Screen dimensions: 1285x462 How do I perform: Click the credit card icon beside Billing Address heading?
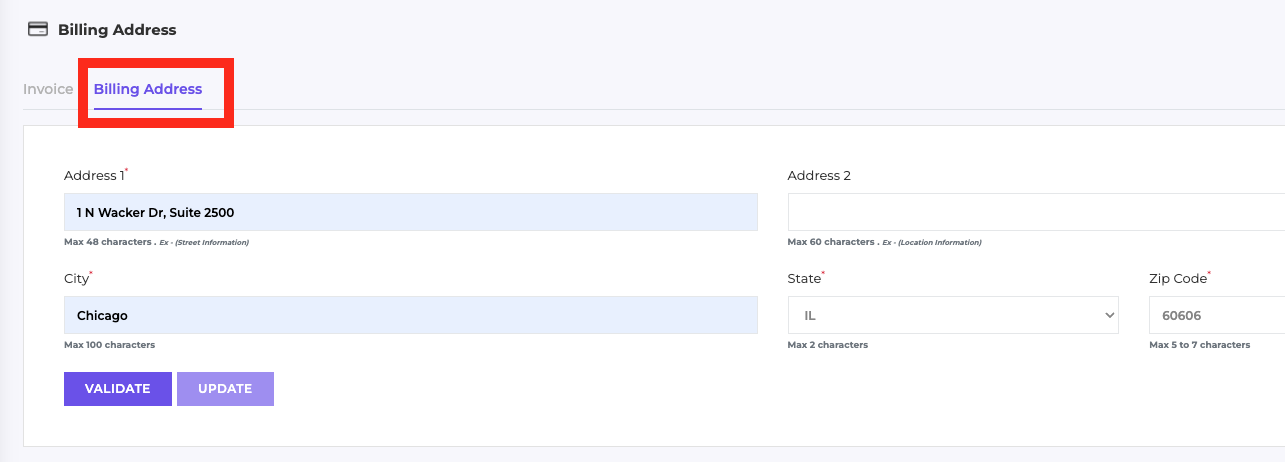pos(37,29)
